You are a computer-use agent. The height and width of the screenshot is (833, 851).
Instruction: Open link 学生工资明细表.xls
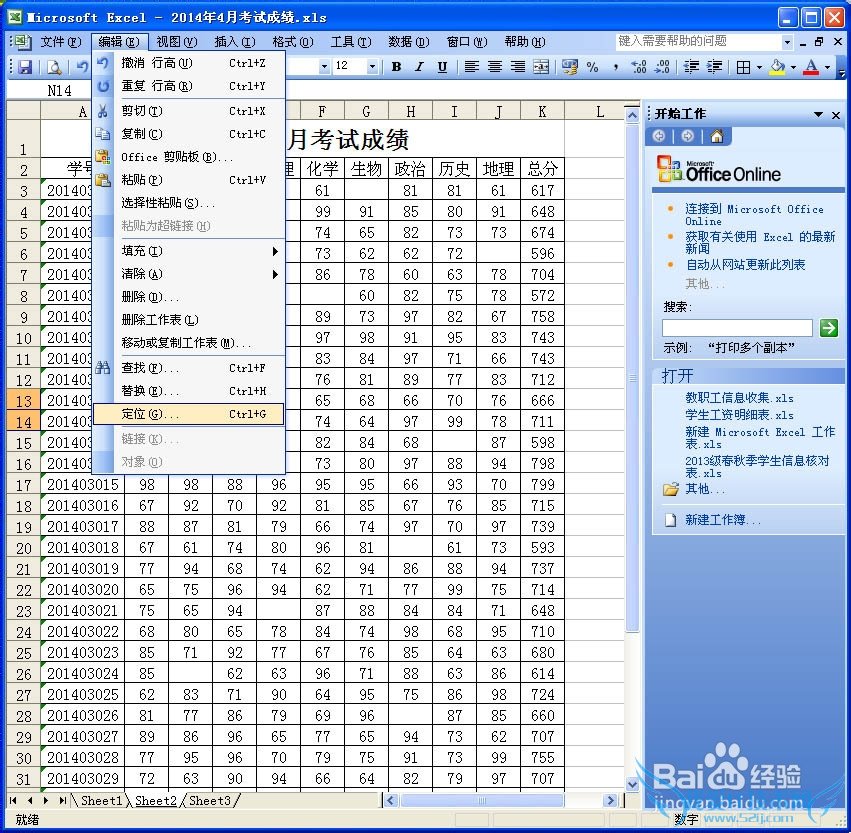click(739, 415)
